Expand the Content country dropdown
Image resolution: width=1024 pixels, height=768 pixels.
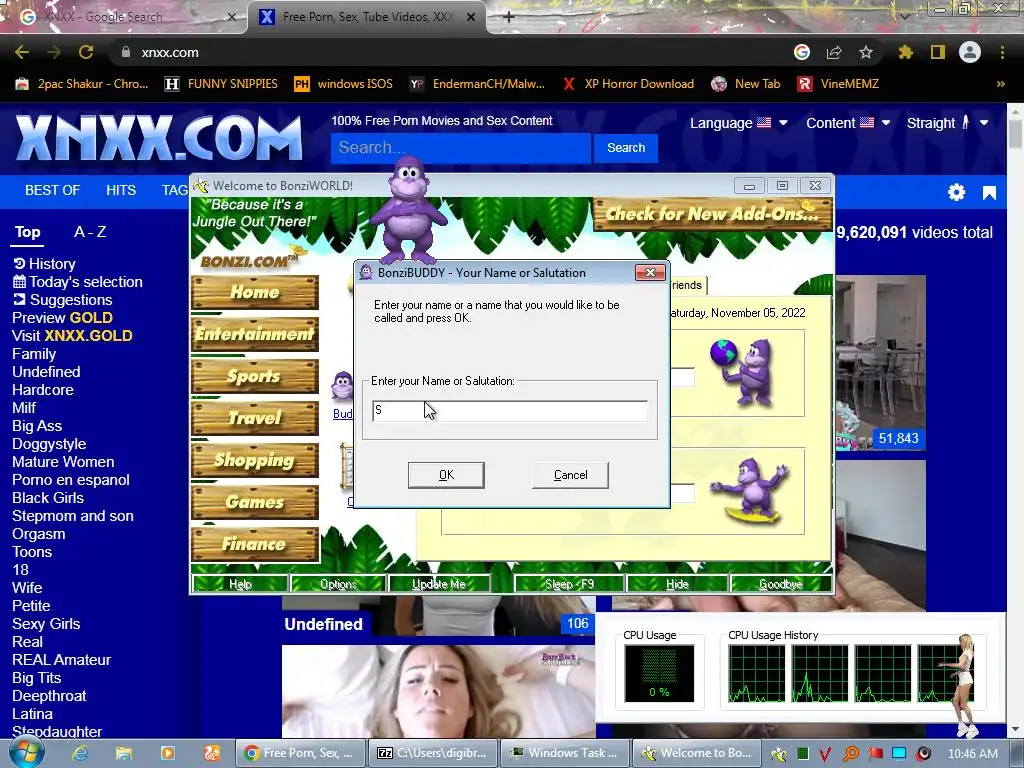(x=848, y=123)
